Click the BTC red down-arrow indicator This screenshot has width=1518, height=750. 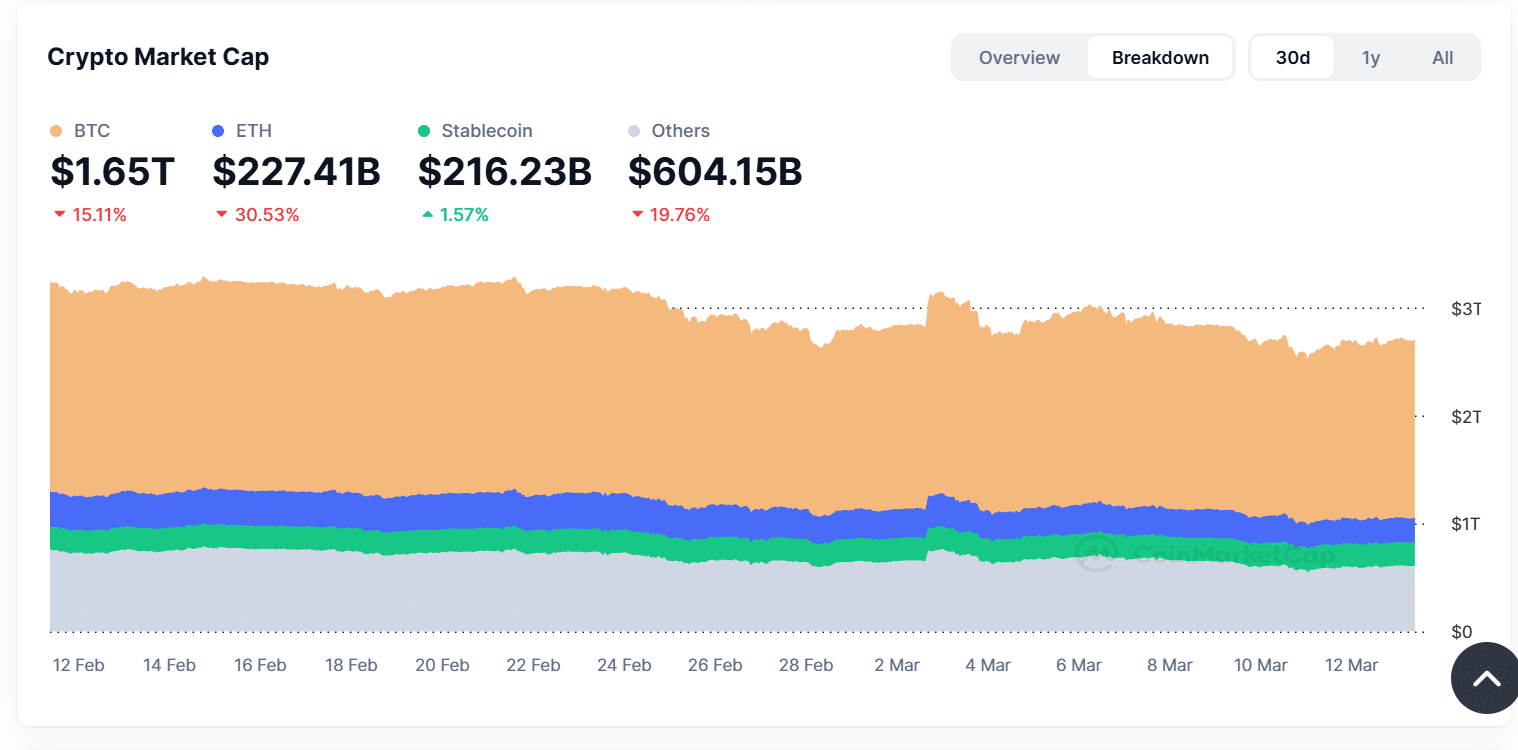60,215
